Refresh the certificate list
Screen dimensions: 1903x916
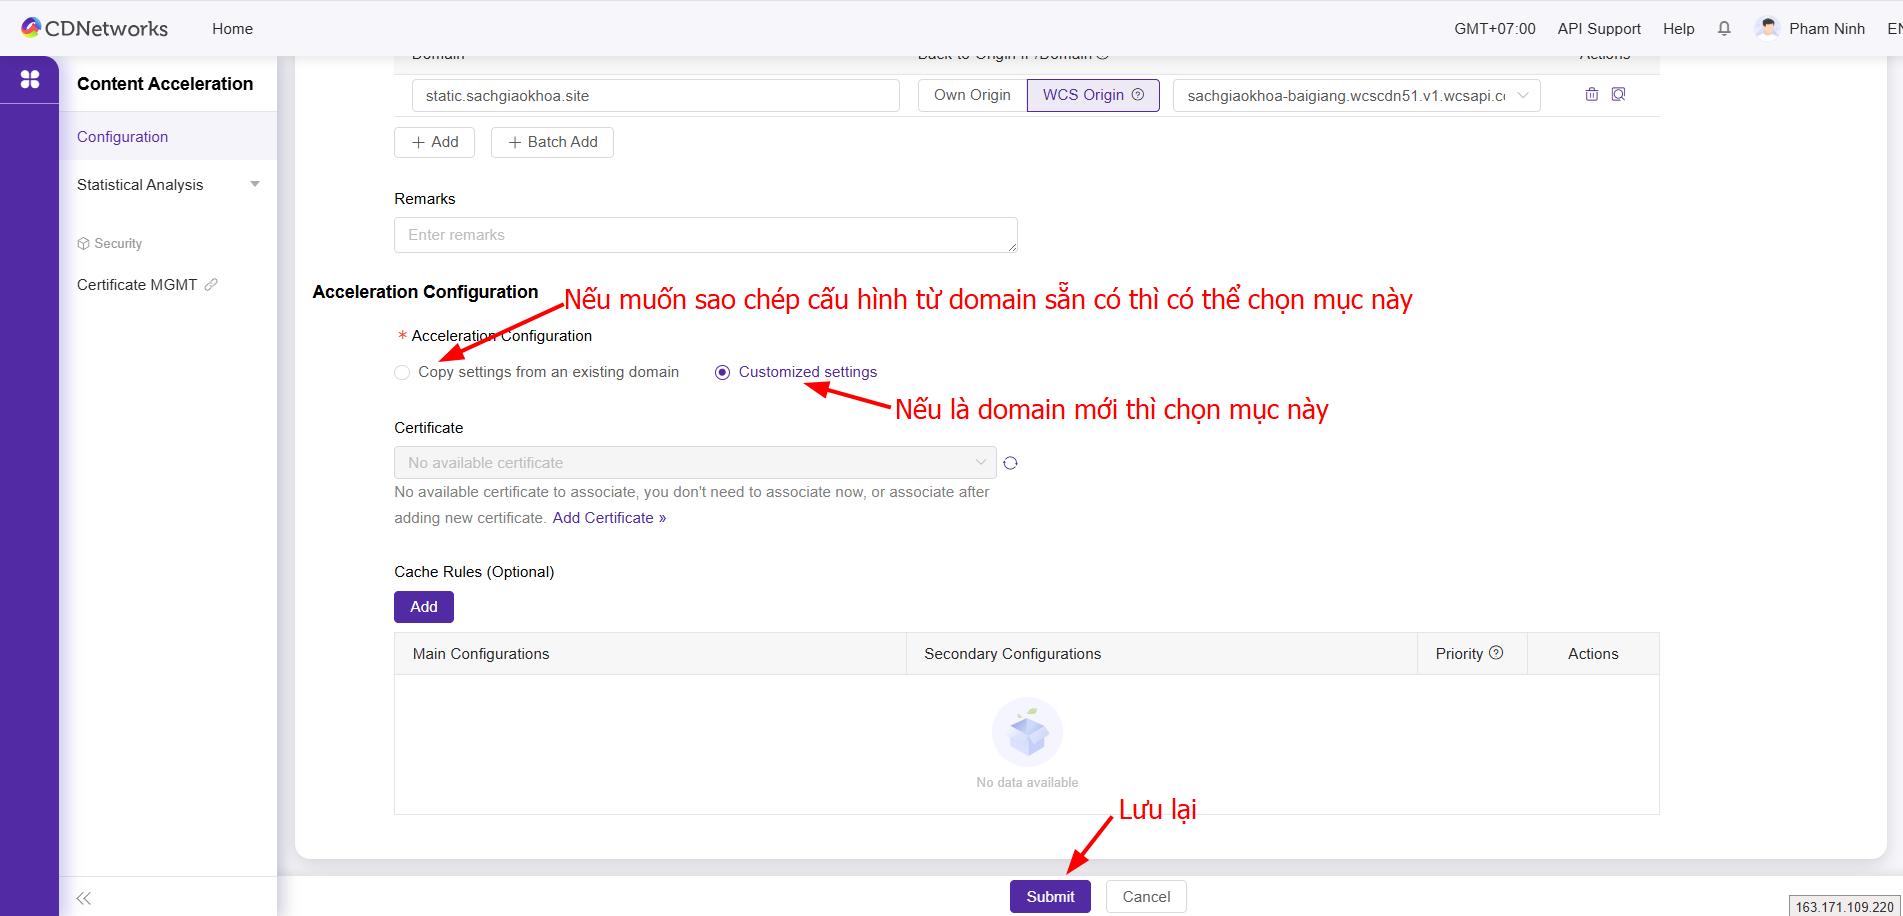coord(1010,463)
